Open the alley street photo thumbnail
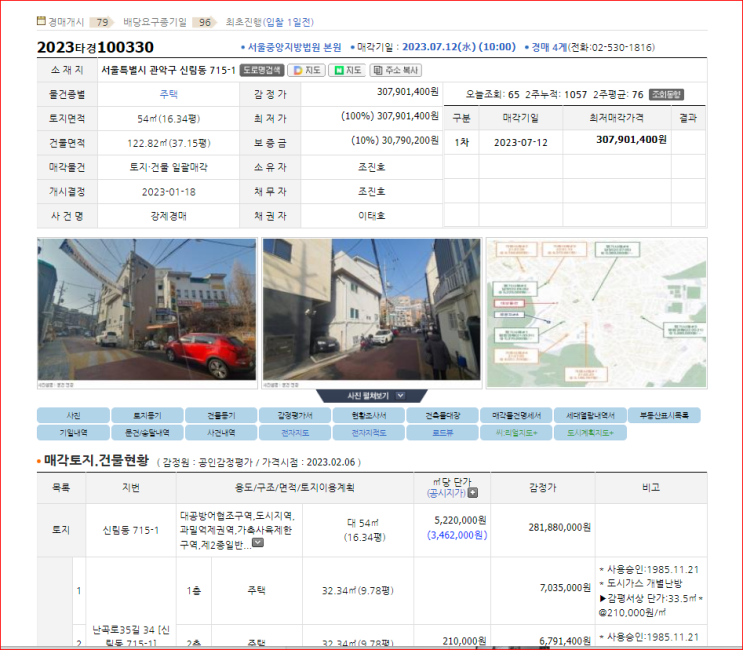Image resolution: width=743 pixels, height=650 pixels. [372, 310]
